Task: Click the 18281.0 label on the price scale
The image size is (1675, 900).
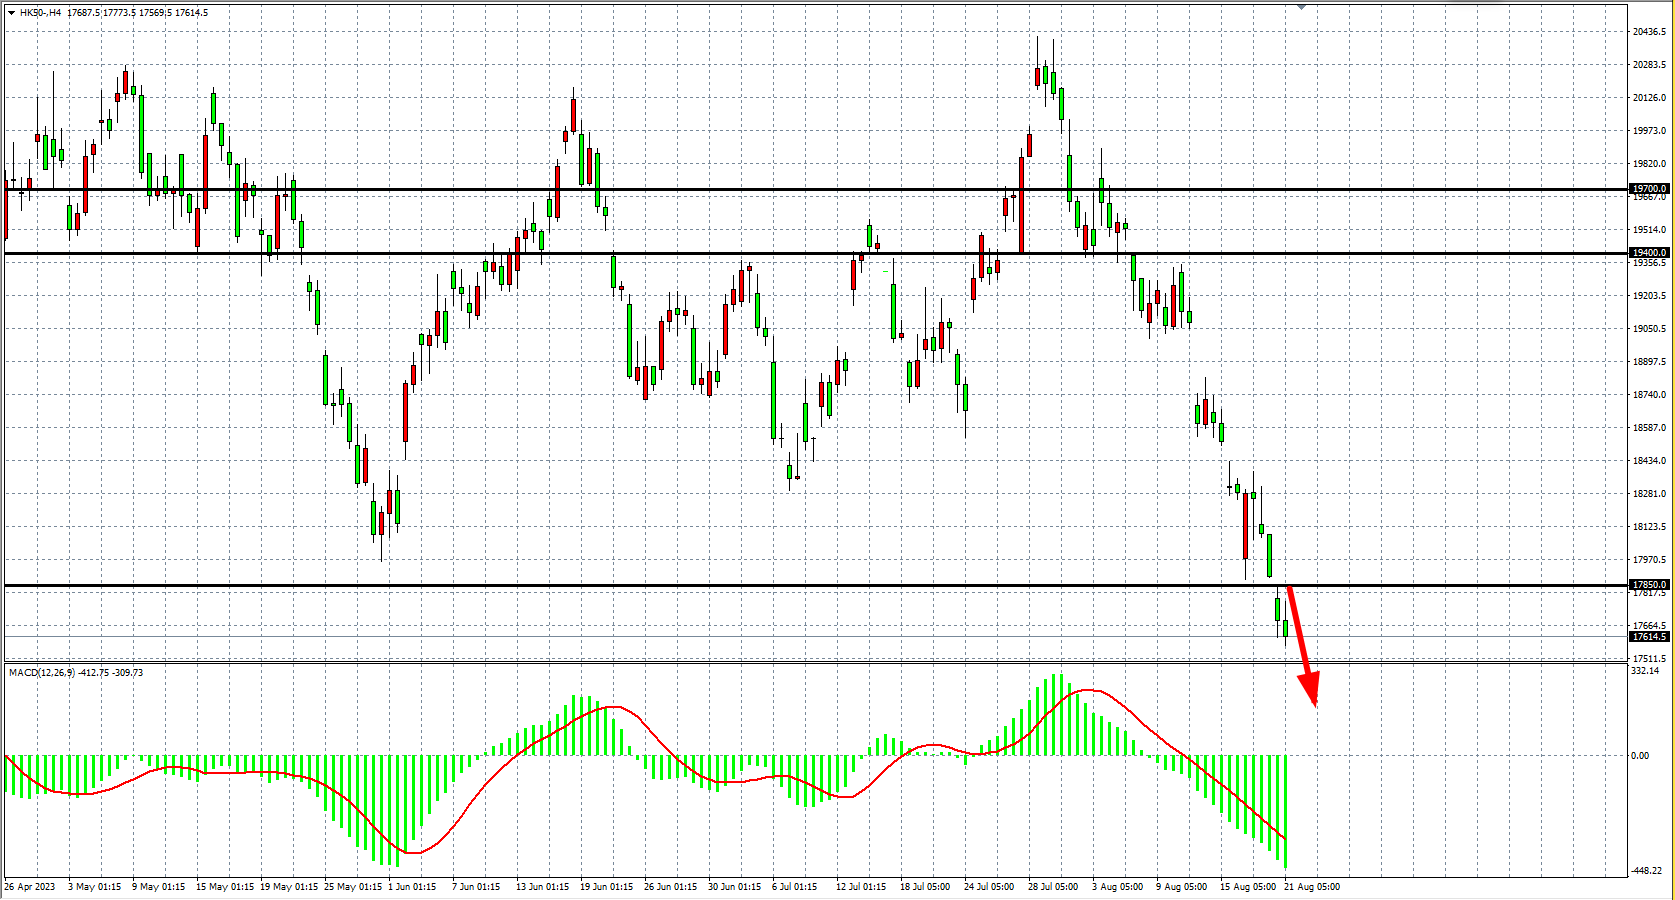Action: pos(1649,494)
